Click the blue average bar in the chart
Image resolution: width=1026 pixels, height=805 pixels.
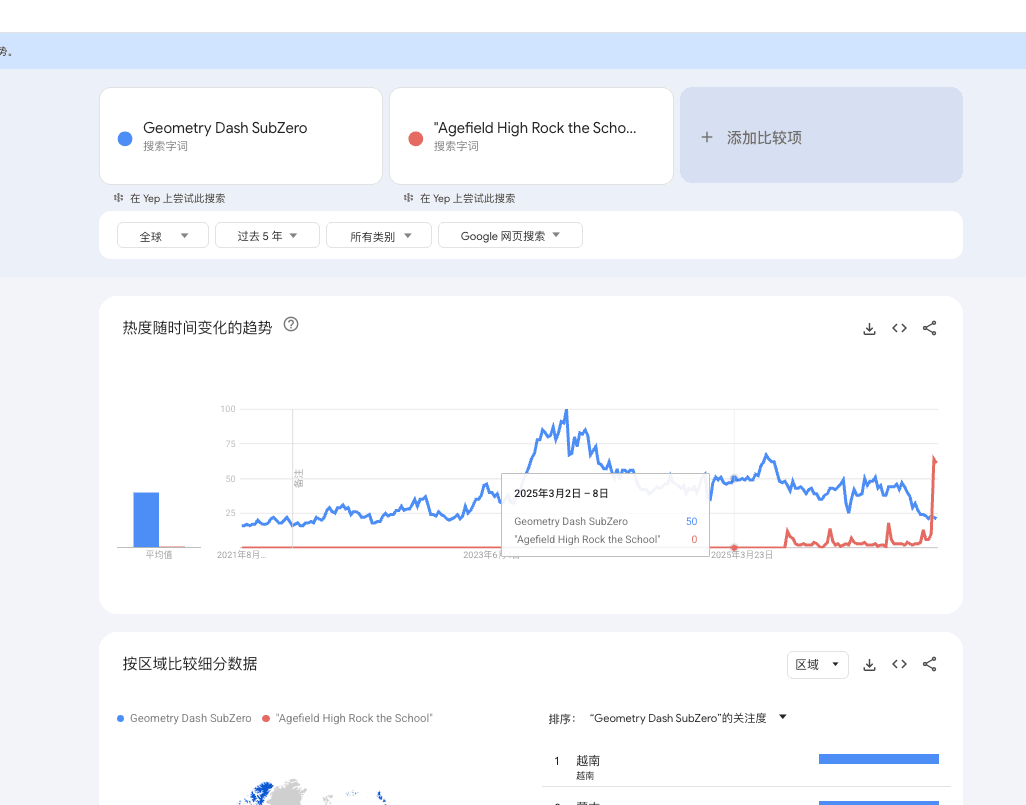point(146,520)
